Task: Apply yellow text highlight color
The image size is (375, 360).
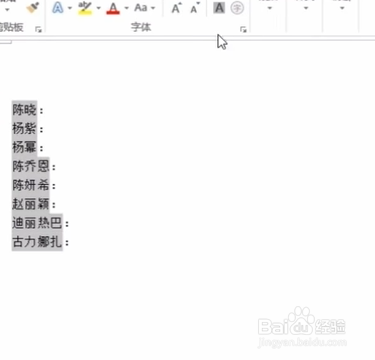Action: click(85, 8)
